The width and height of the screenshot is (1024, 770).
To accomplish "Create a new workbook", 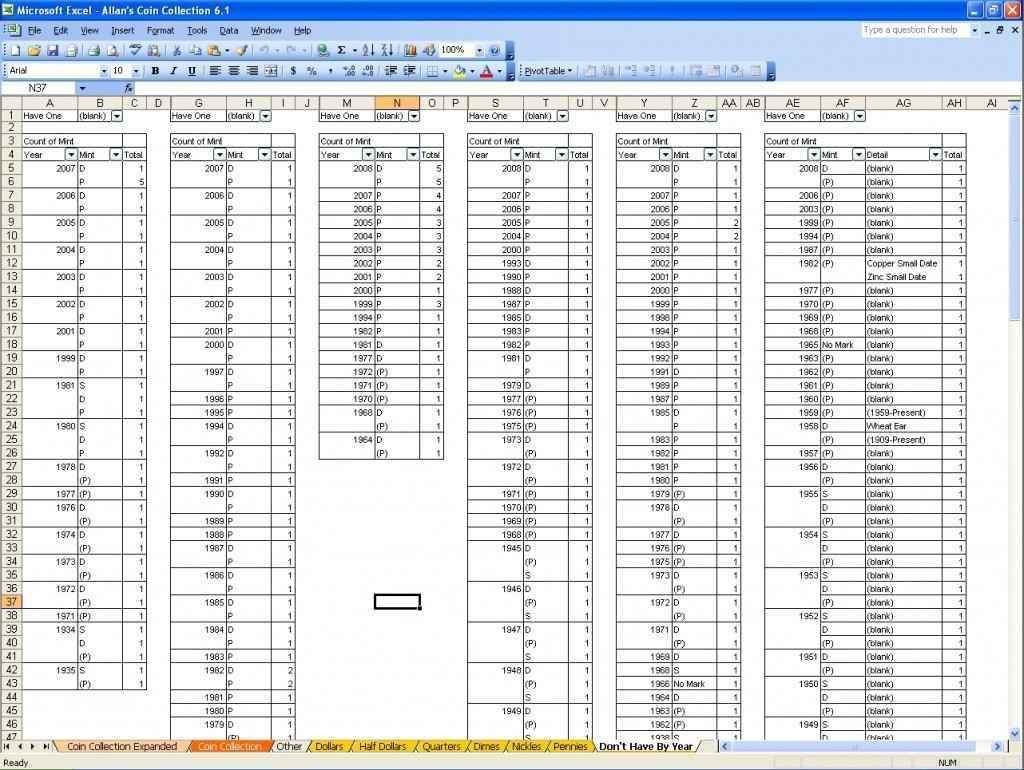I will (x=16, y=50).
